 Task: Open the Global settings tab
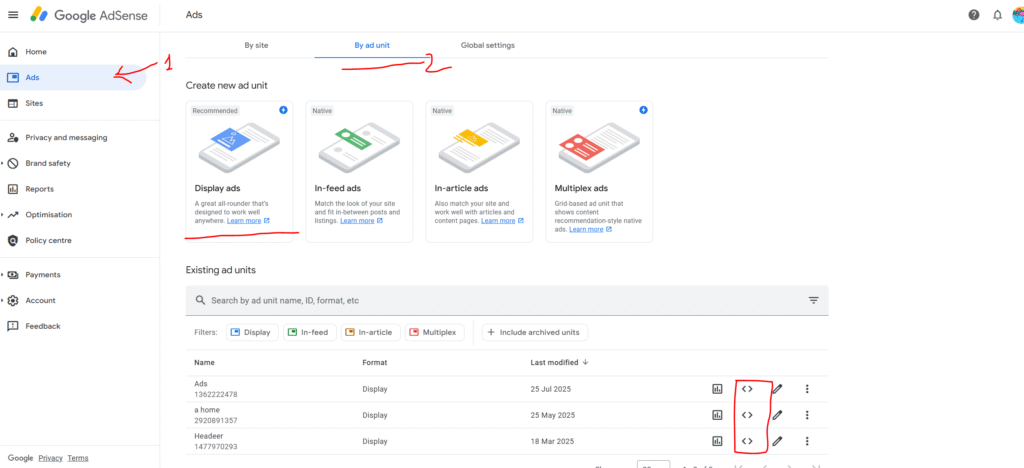tap(488, 45)
